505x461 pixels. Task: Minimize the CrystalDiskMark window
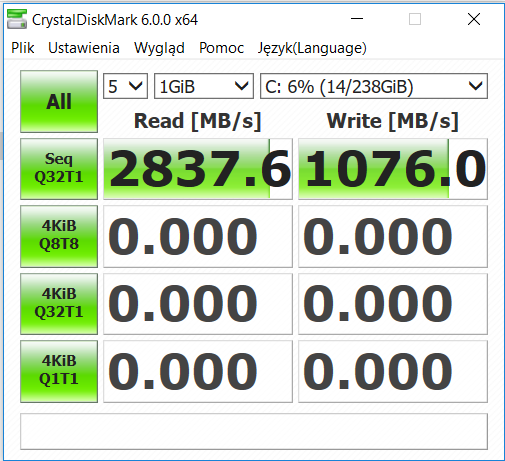click(x=357, y=19)
